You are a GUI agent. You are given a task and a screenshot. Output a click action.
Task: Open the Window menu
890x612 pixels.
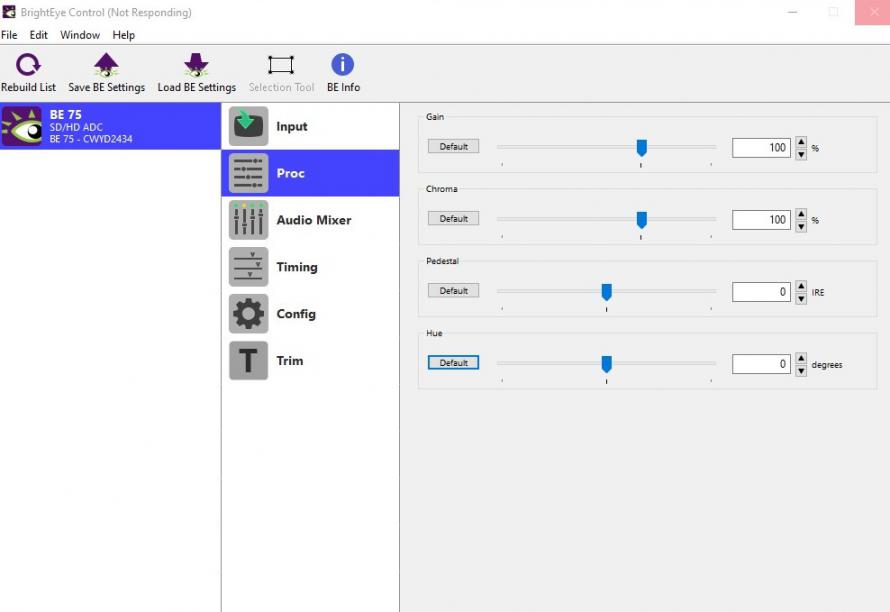click(80, 35)
